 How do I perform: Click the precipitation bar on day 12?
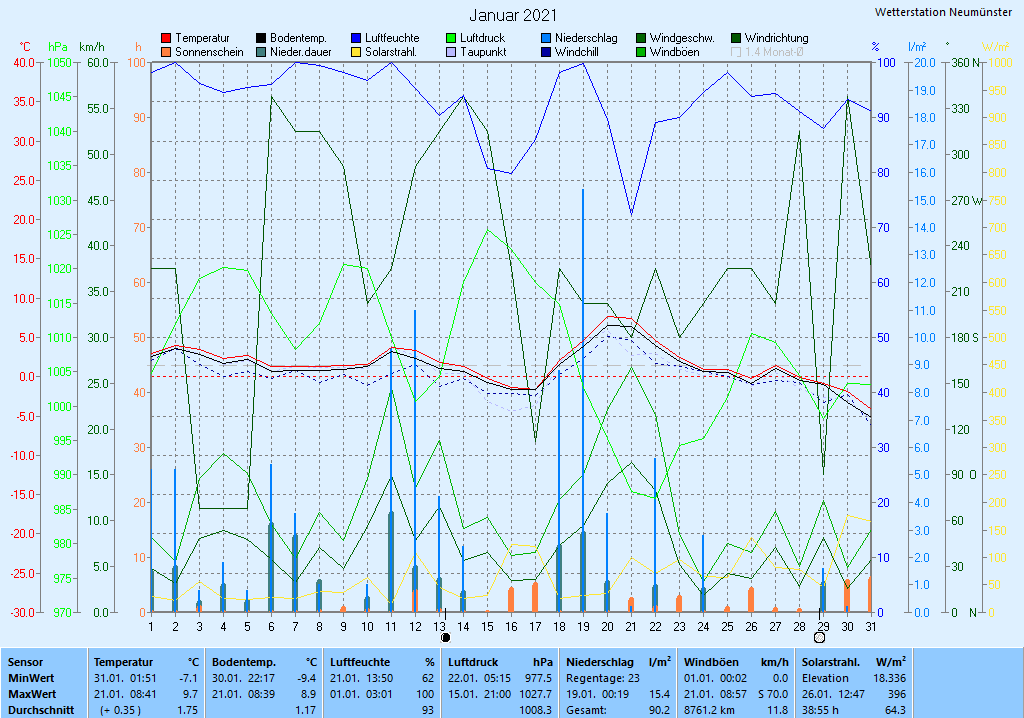(x=415, y=461)
